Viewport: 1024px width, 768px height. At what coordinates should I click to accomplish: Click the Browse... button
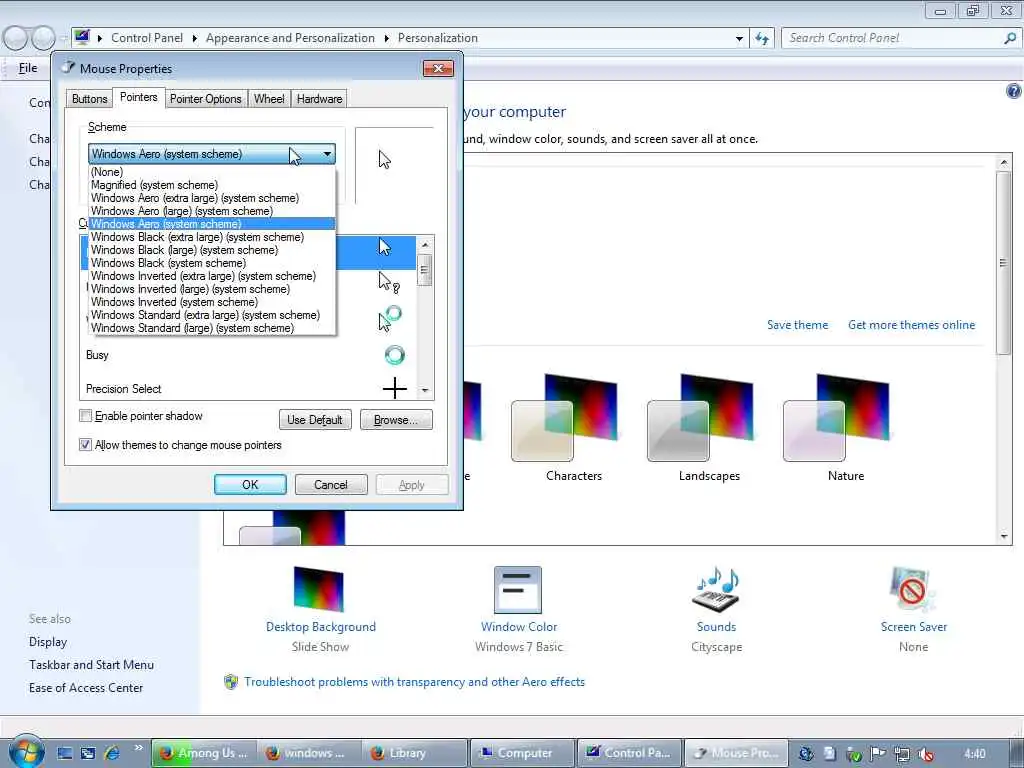click(396, 420)
